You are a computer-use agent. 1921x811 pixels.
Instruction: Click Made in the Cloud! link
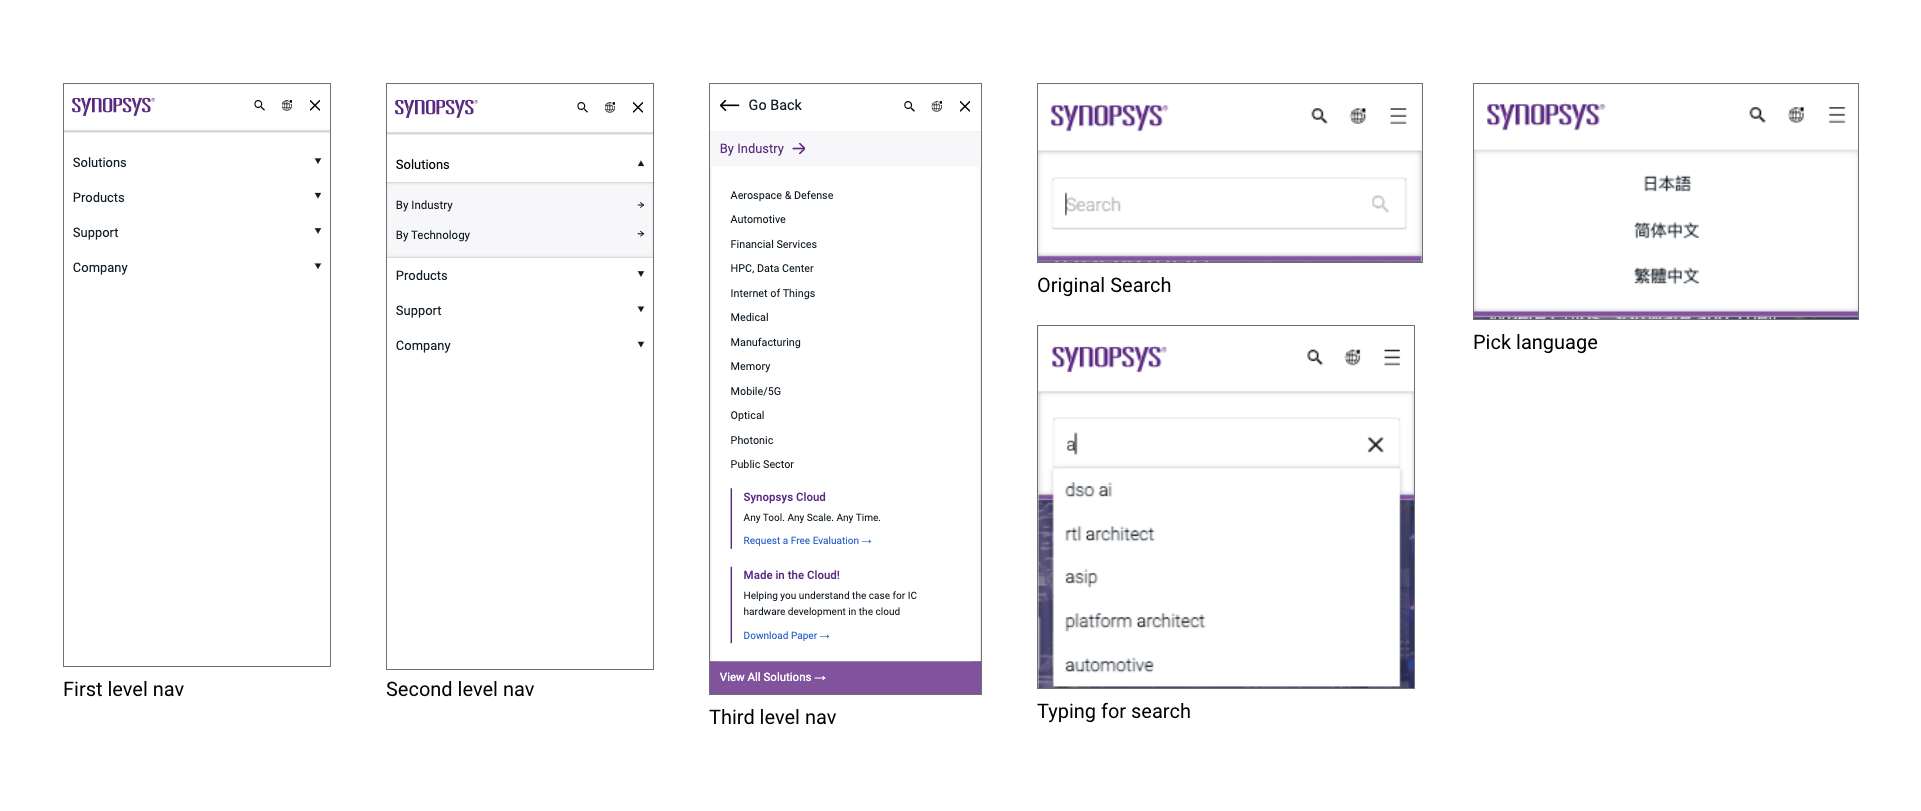click(x=791, y=575)
